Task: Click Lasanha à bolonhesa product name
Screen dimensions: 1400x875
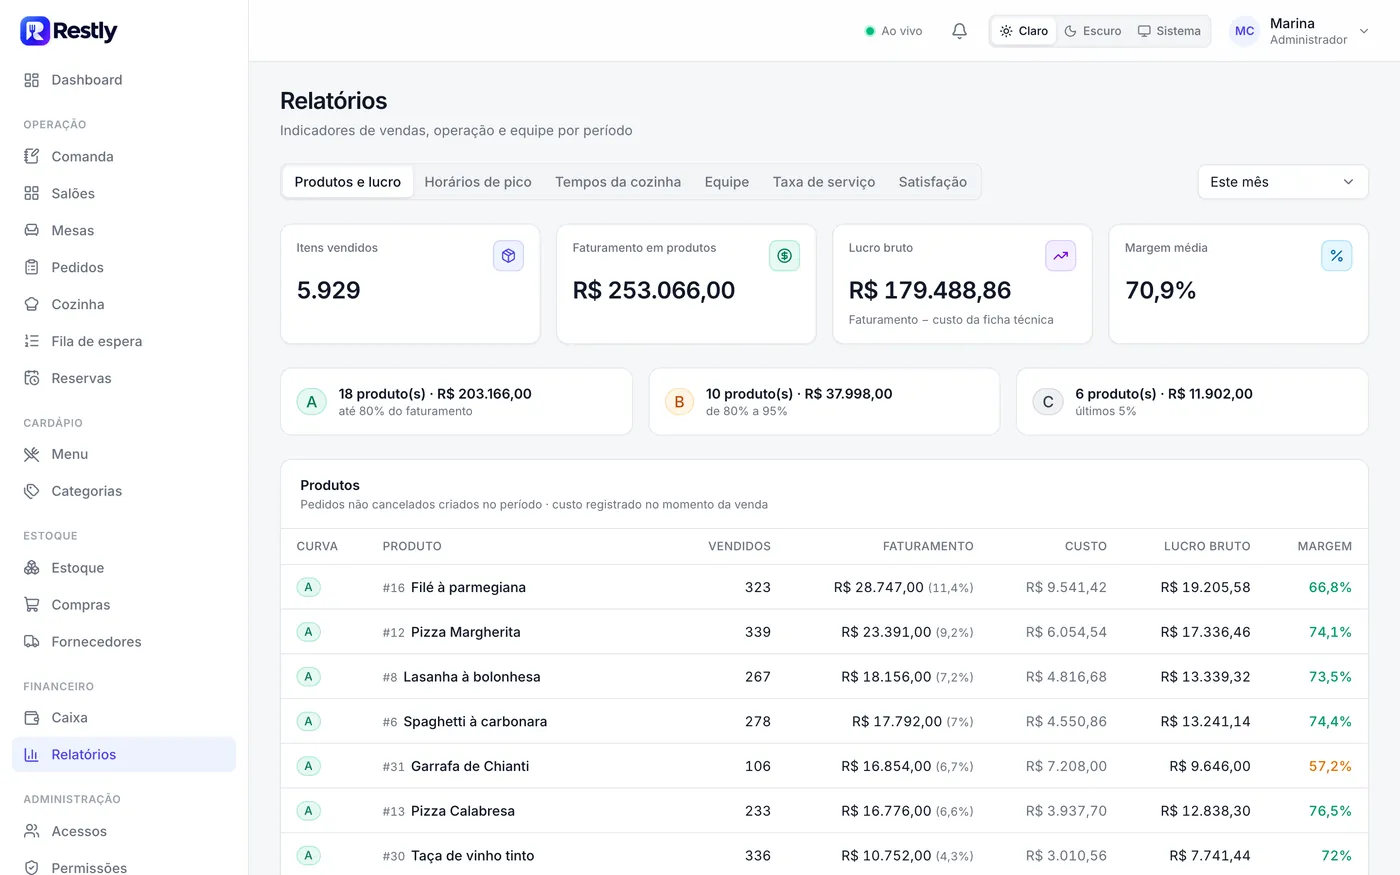Action: point(472,677)
